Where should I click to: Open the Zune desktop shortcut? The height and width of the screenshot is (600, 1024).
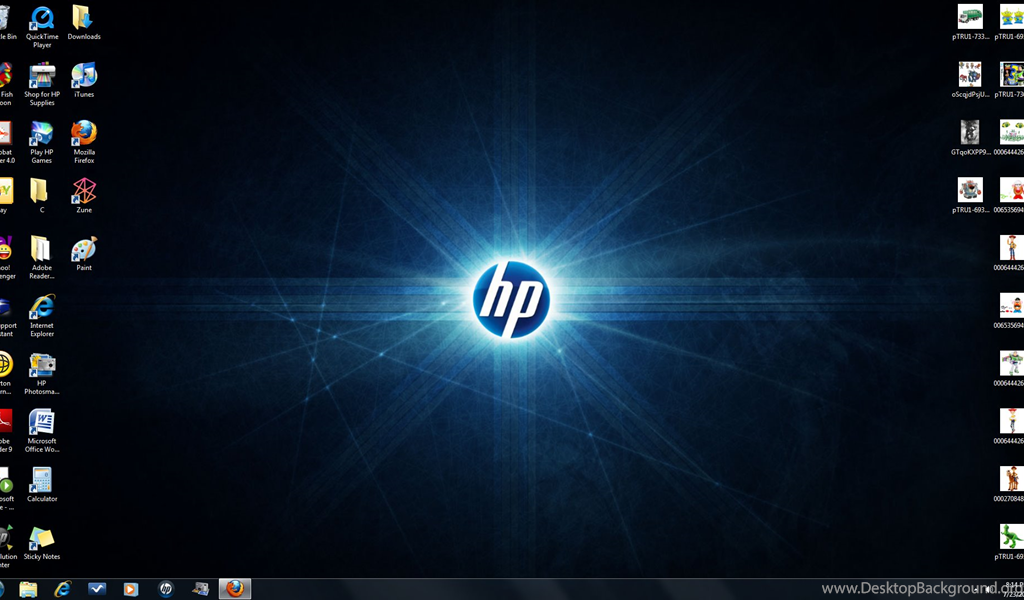point(84,196)
